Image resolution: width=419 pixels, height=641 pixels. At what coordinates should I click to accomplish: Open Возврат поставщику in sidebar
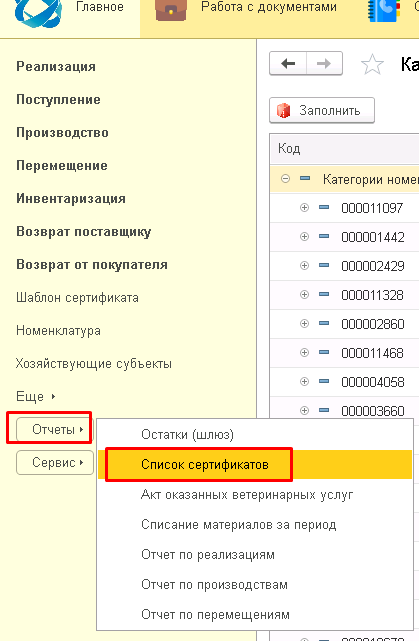[x=83, y=231]
